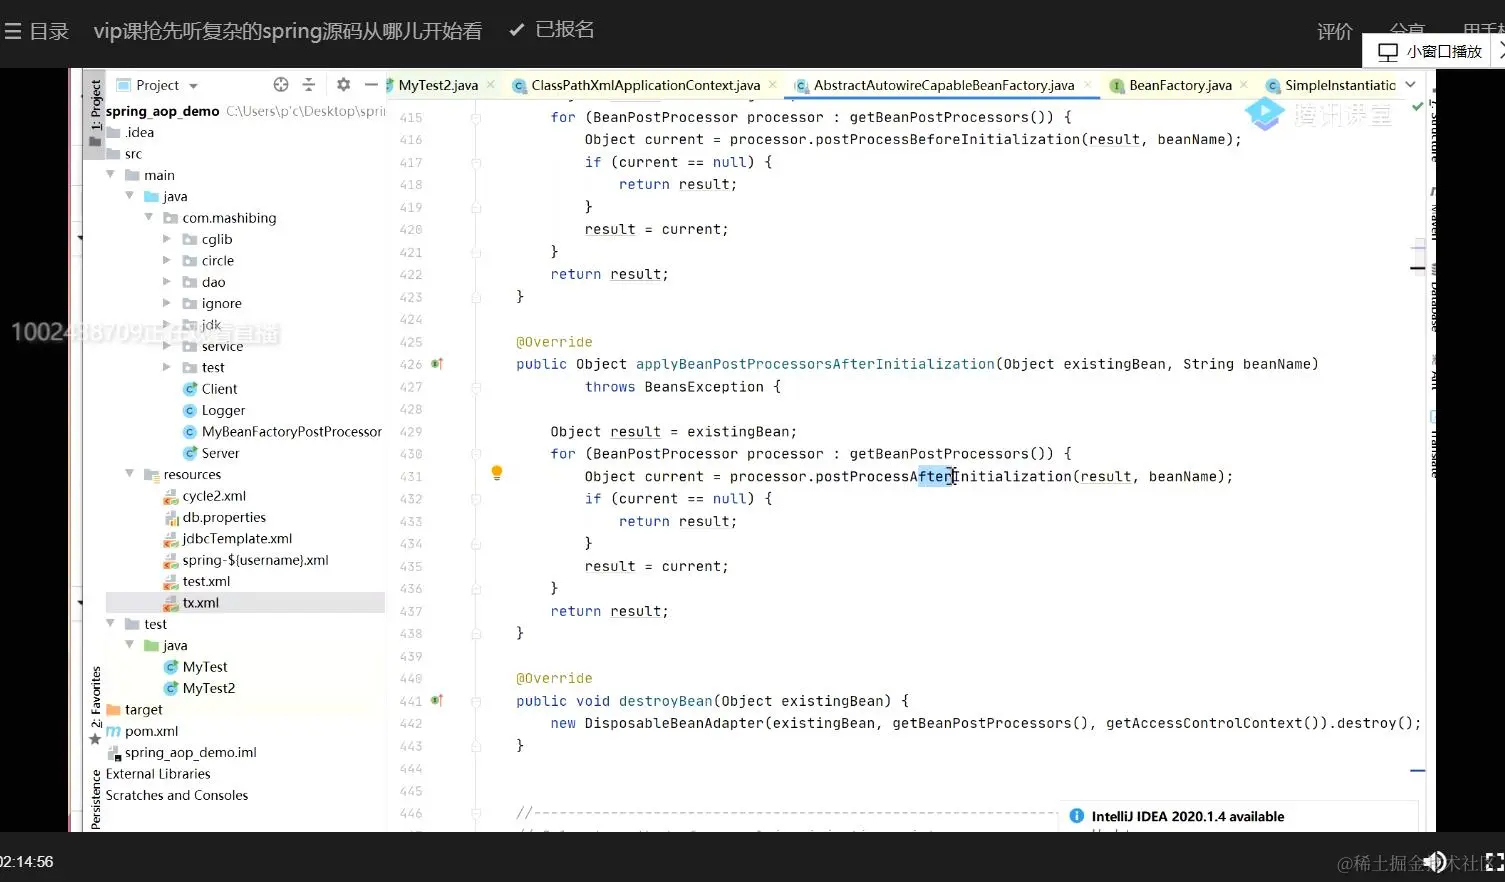Select db.properties file

[x=224, y=517]
